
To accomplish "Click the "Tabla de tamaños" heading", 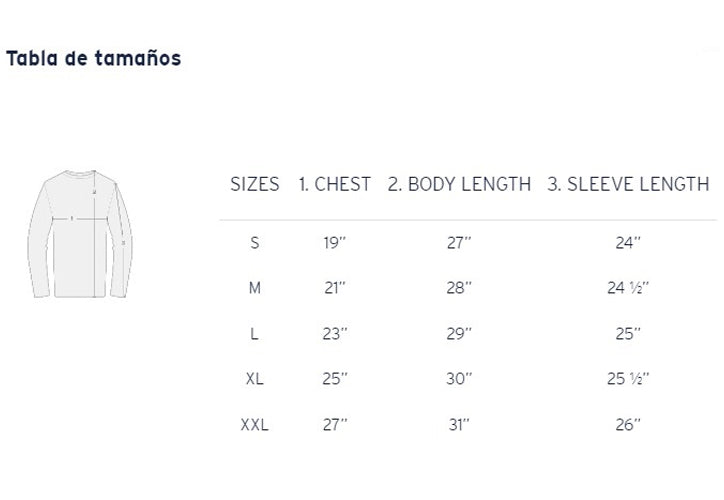I will 94,58.
